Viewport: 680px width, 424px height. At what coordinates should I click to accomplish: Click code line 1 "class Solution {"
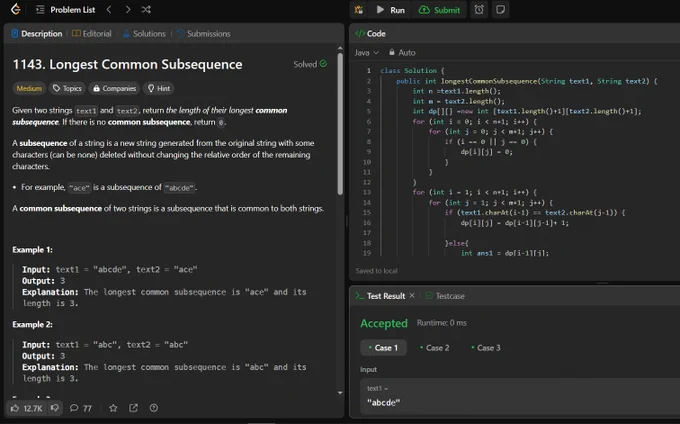pyautogui.click(x=412, y=71)
